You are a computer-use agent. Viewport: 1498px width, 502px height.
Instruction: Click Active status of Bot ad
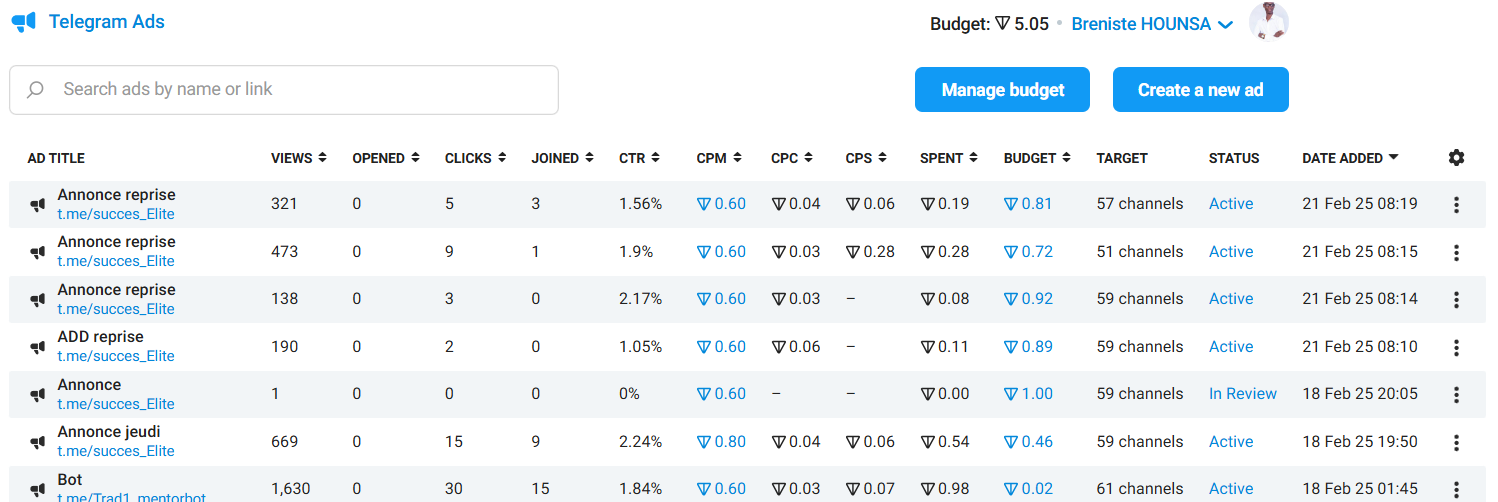pyautogui.click(x=1231, y=489)
